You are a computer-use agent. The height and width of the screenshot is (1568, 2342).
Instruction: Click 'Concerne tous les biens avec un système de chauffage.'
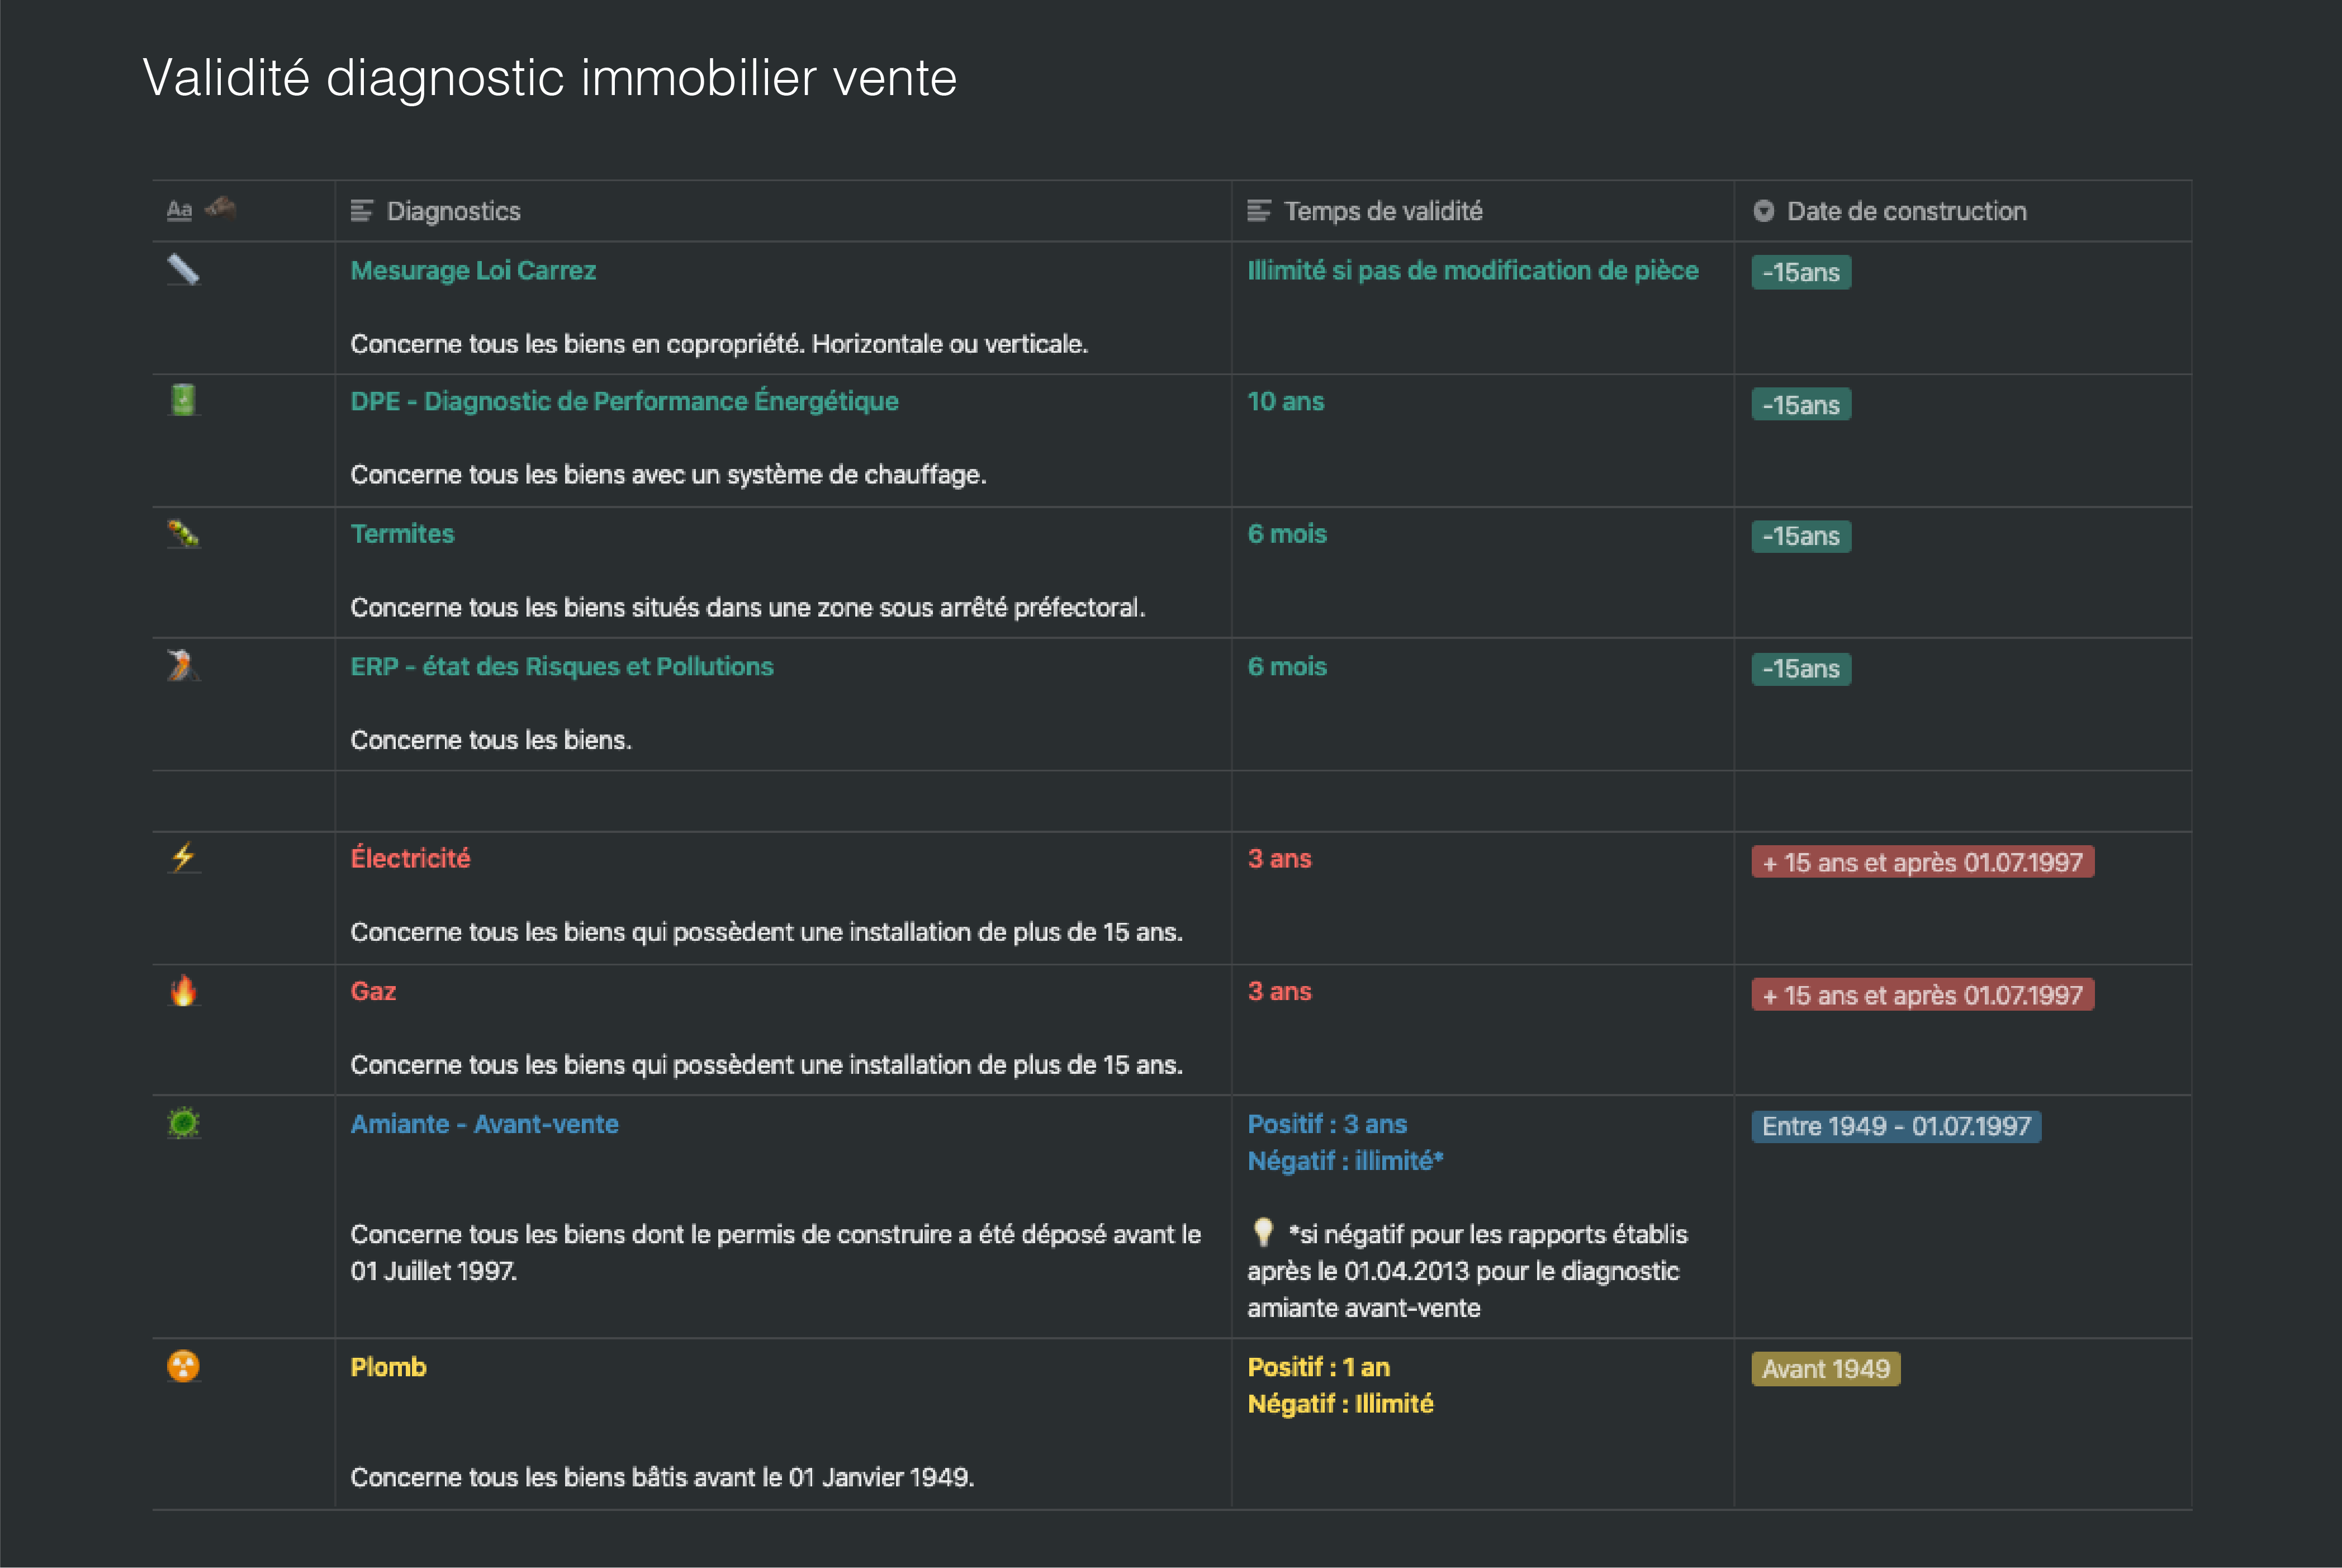point(668,474)
